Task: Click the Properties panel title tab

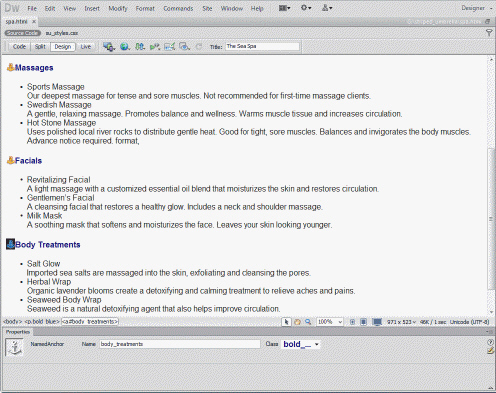Action: (18, 332)
